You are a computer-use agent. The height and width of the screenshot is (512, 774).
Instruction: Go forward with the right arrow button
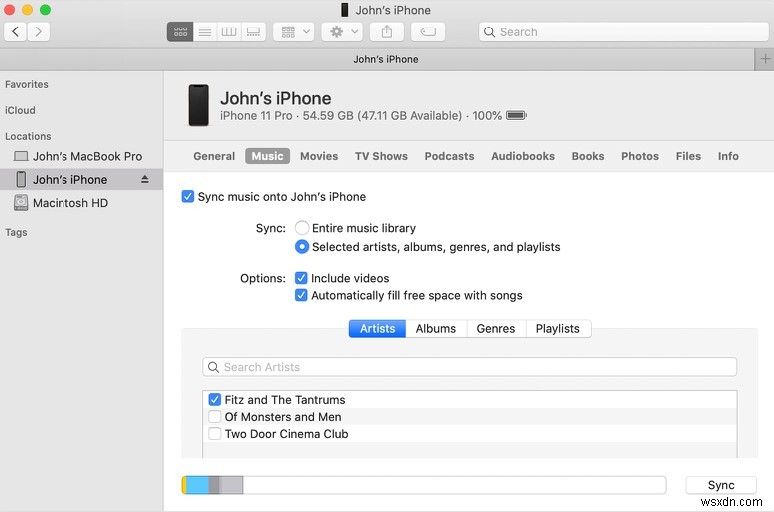39,32
